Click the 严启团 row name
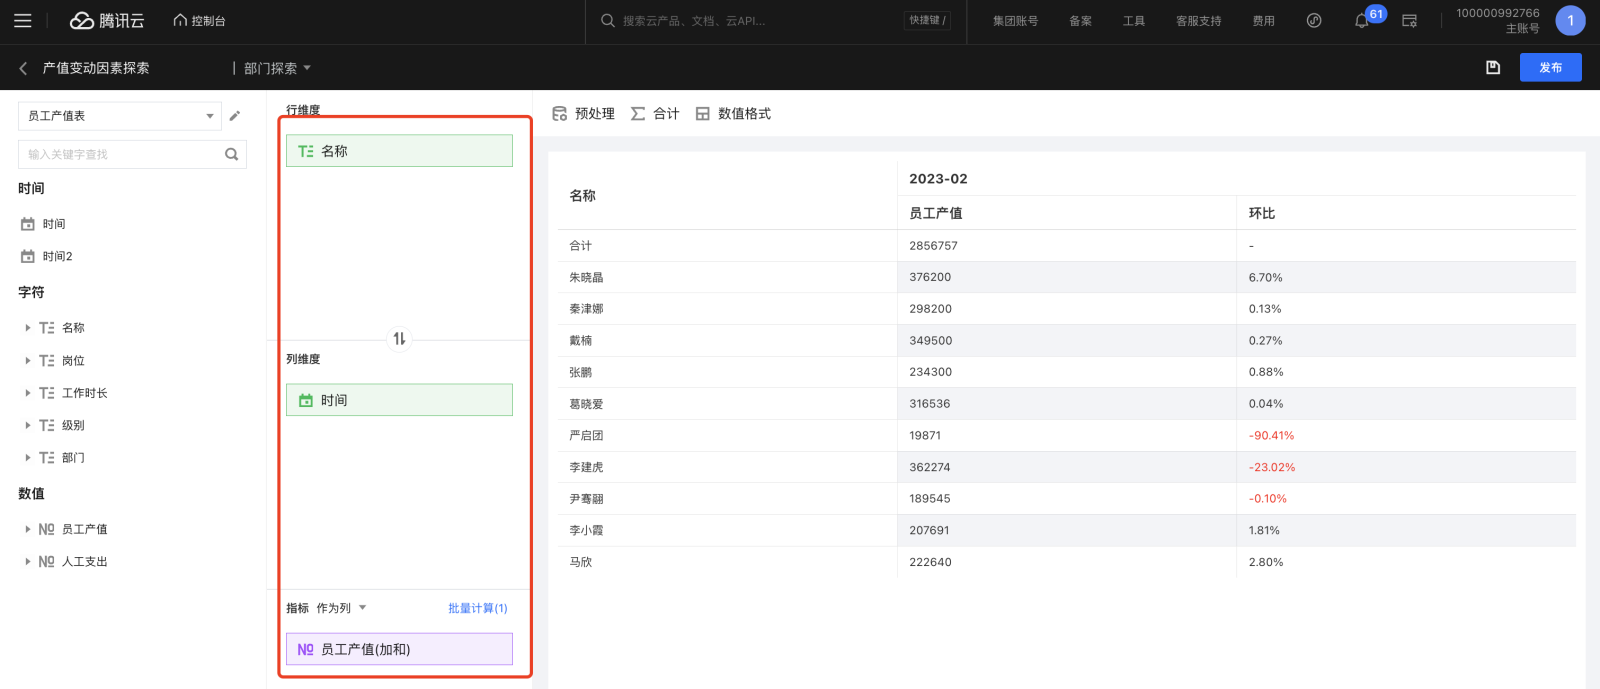This screenshot has width=1600, height=689. pyautogui.click(x=586, y=435)
